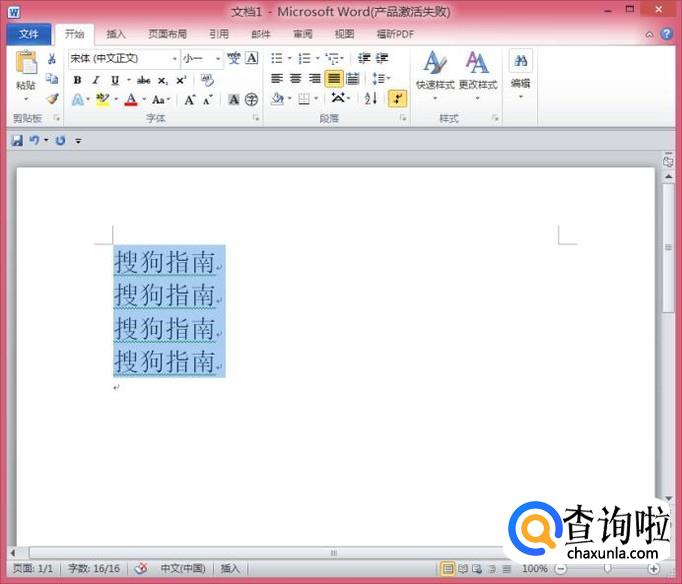
Task: Switch to the Insert tab
Action: 116,34
